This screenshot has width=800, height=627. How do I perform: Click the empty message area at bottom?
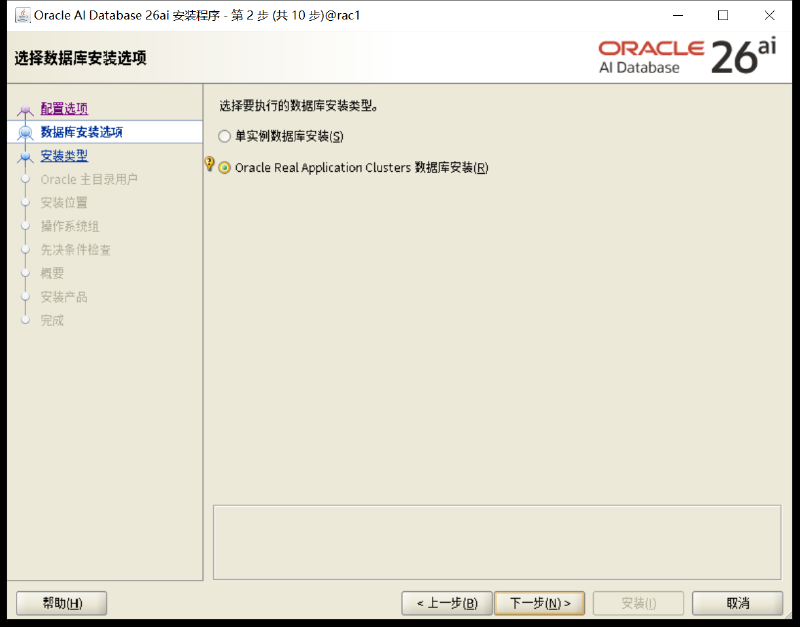(497, 542)
